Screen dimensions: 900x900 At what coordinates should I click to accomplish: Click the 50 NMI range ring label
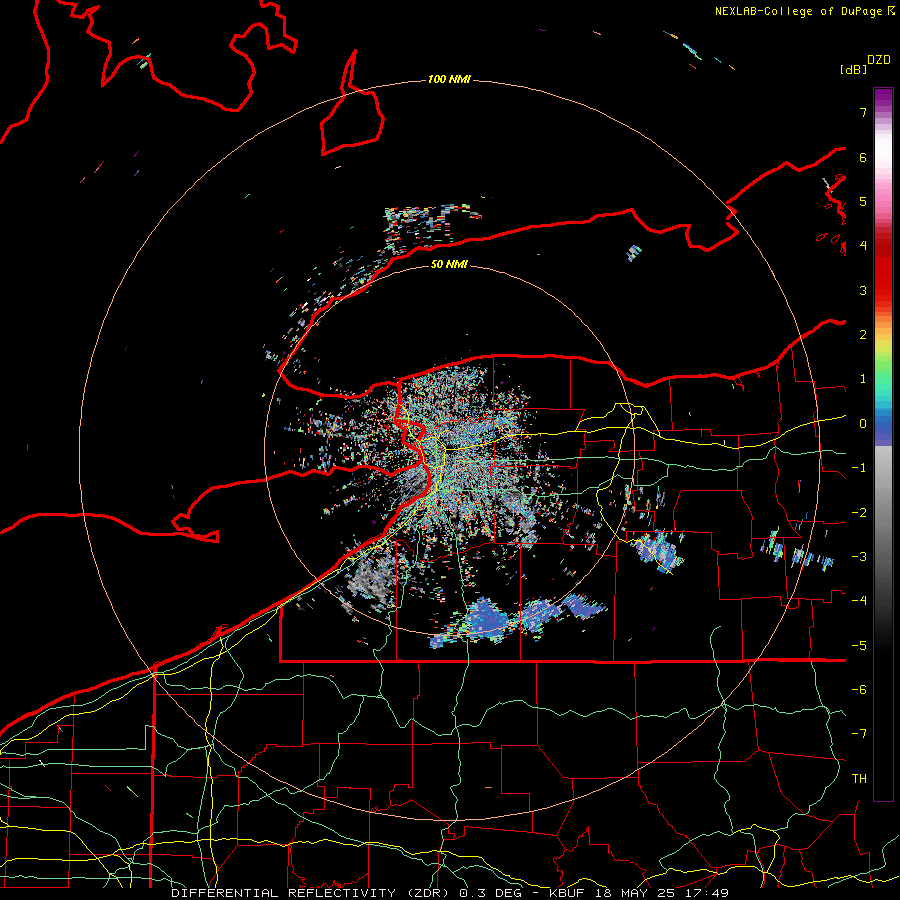point(449,264)
